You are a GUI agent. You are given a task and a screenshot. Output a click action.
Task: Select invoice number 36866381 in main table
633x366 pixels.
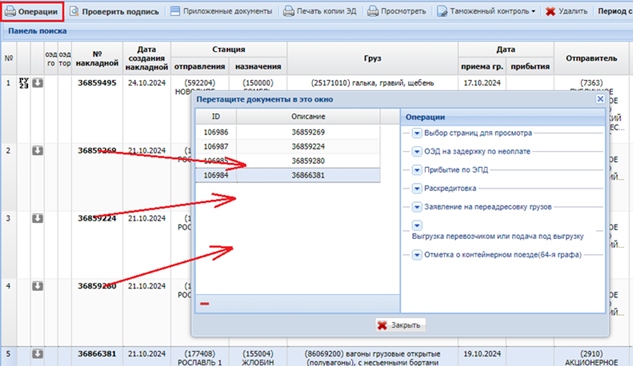(x=97, y=354)
